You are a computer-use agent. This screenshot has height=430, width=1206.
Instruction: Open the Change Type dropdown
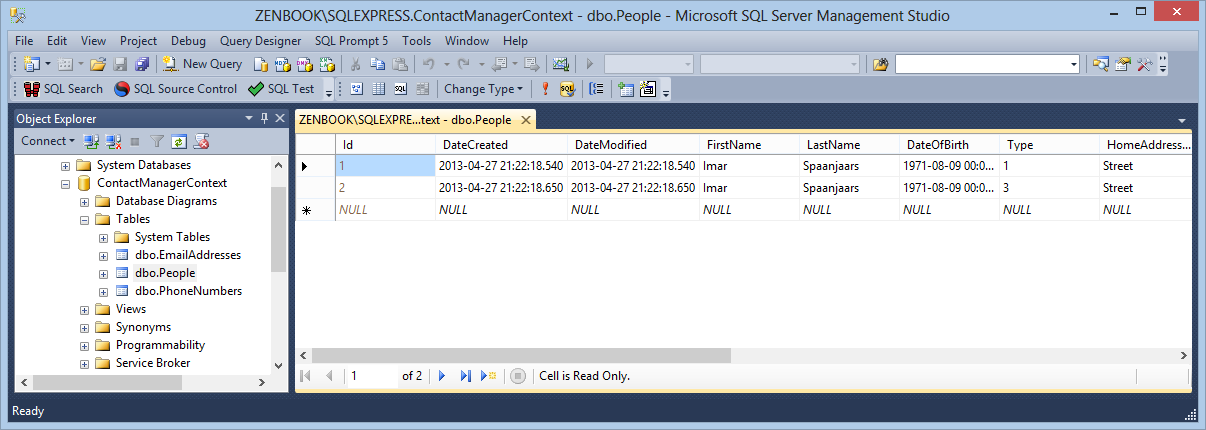483,89
